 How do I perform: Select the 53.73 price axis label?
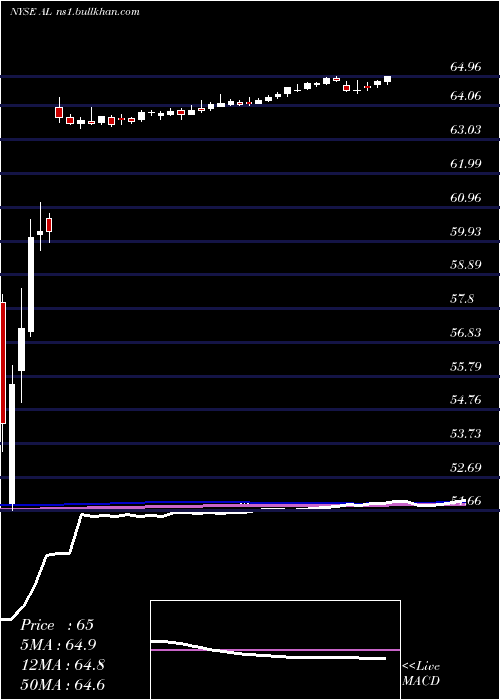click(x=466, y=433)
